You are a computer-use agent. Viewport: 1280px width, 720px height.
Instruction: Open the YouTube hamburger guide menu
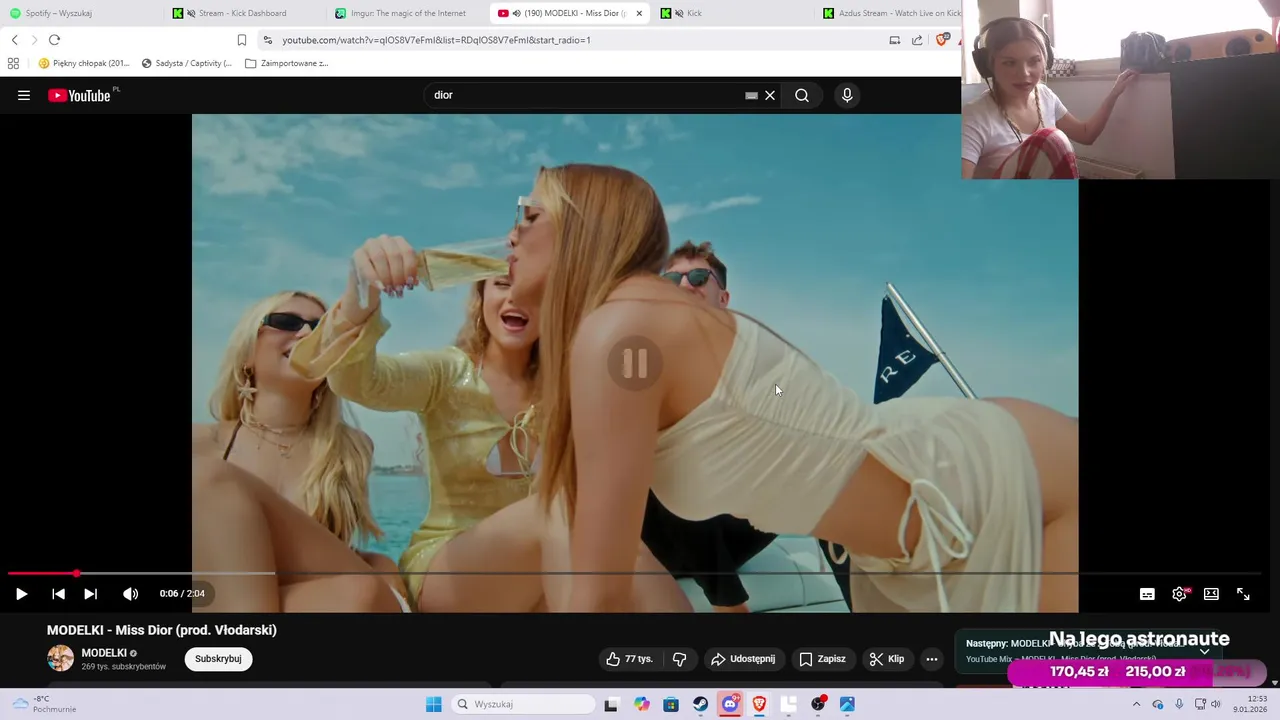(24, 95)
